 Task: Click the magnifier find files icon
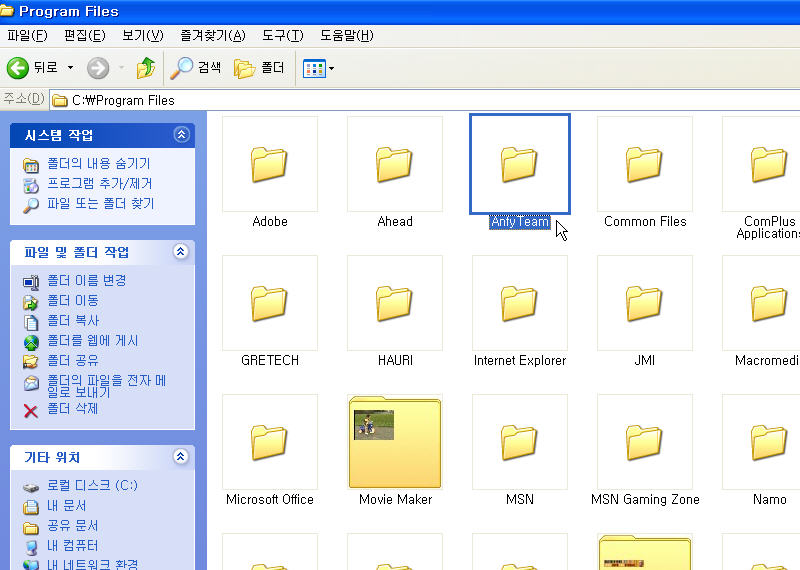(x=31, y=206)
